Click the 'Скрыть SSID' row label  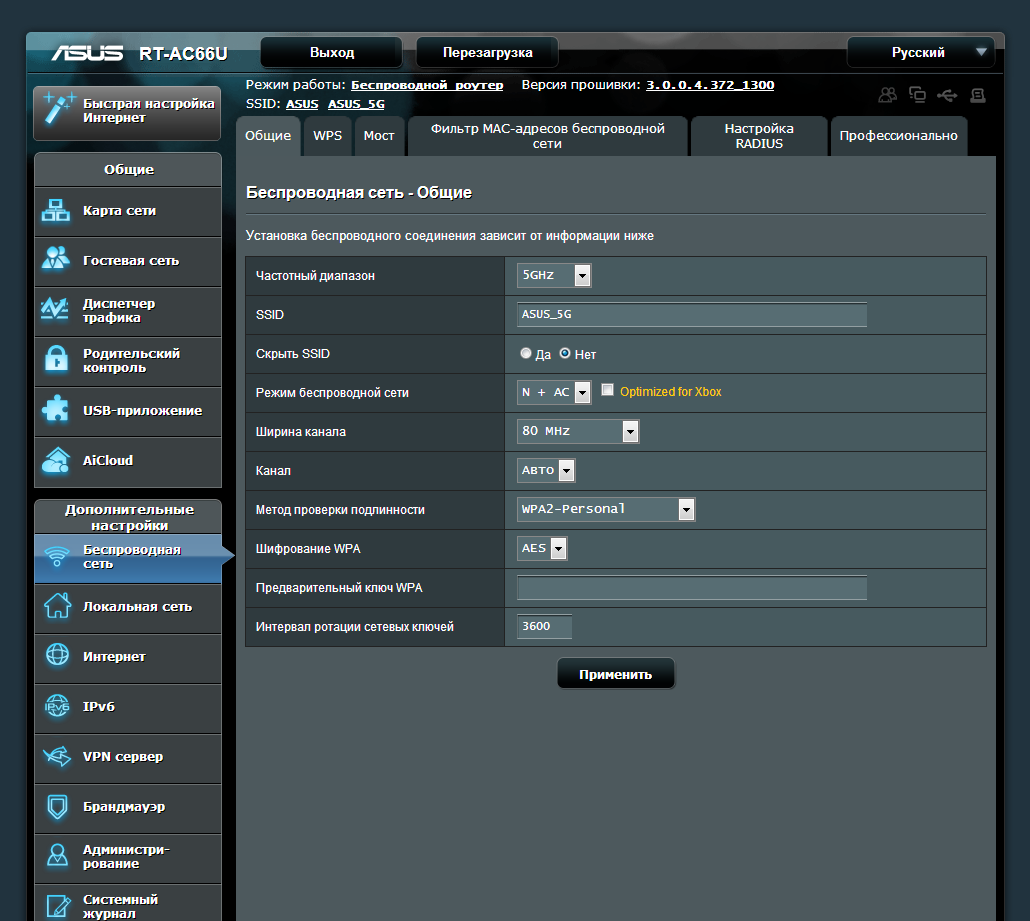[293, 354]
